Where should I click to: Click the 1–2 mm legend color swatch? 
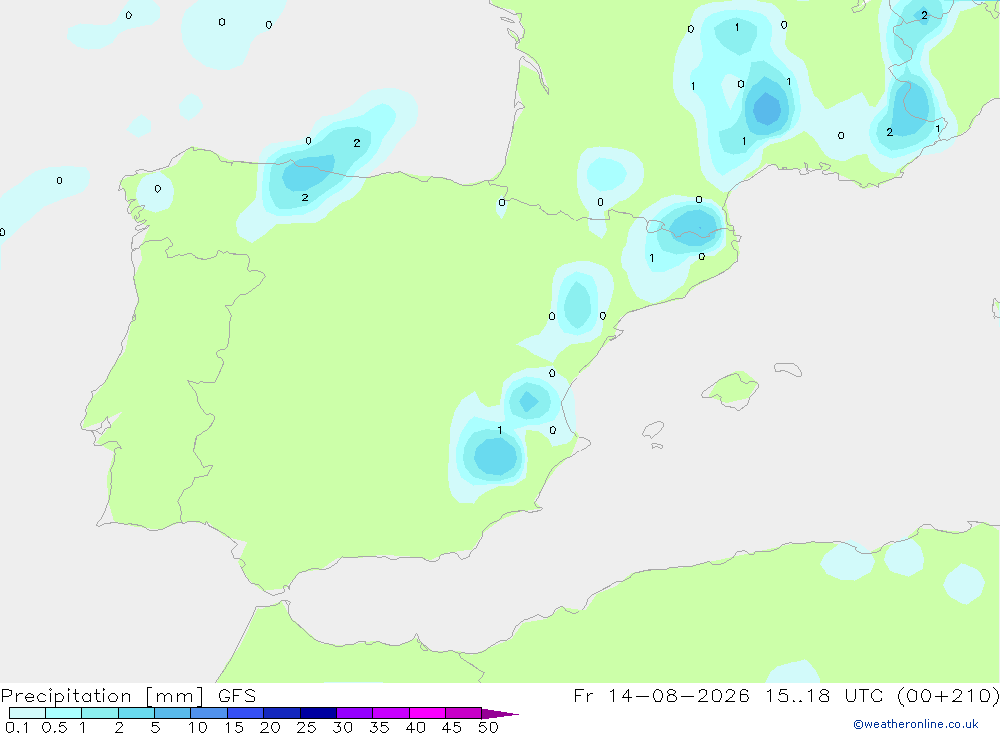tap(100, 713)
